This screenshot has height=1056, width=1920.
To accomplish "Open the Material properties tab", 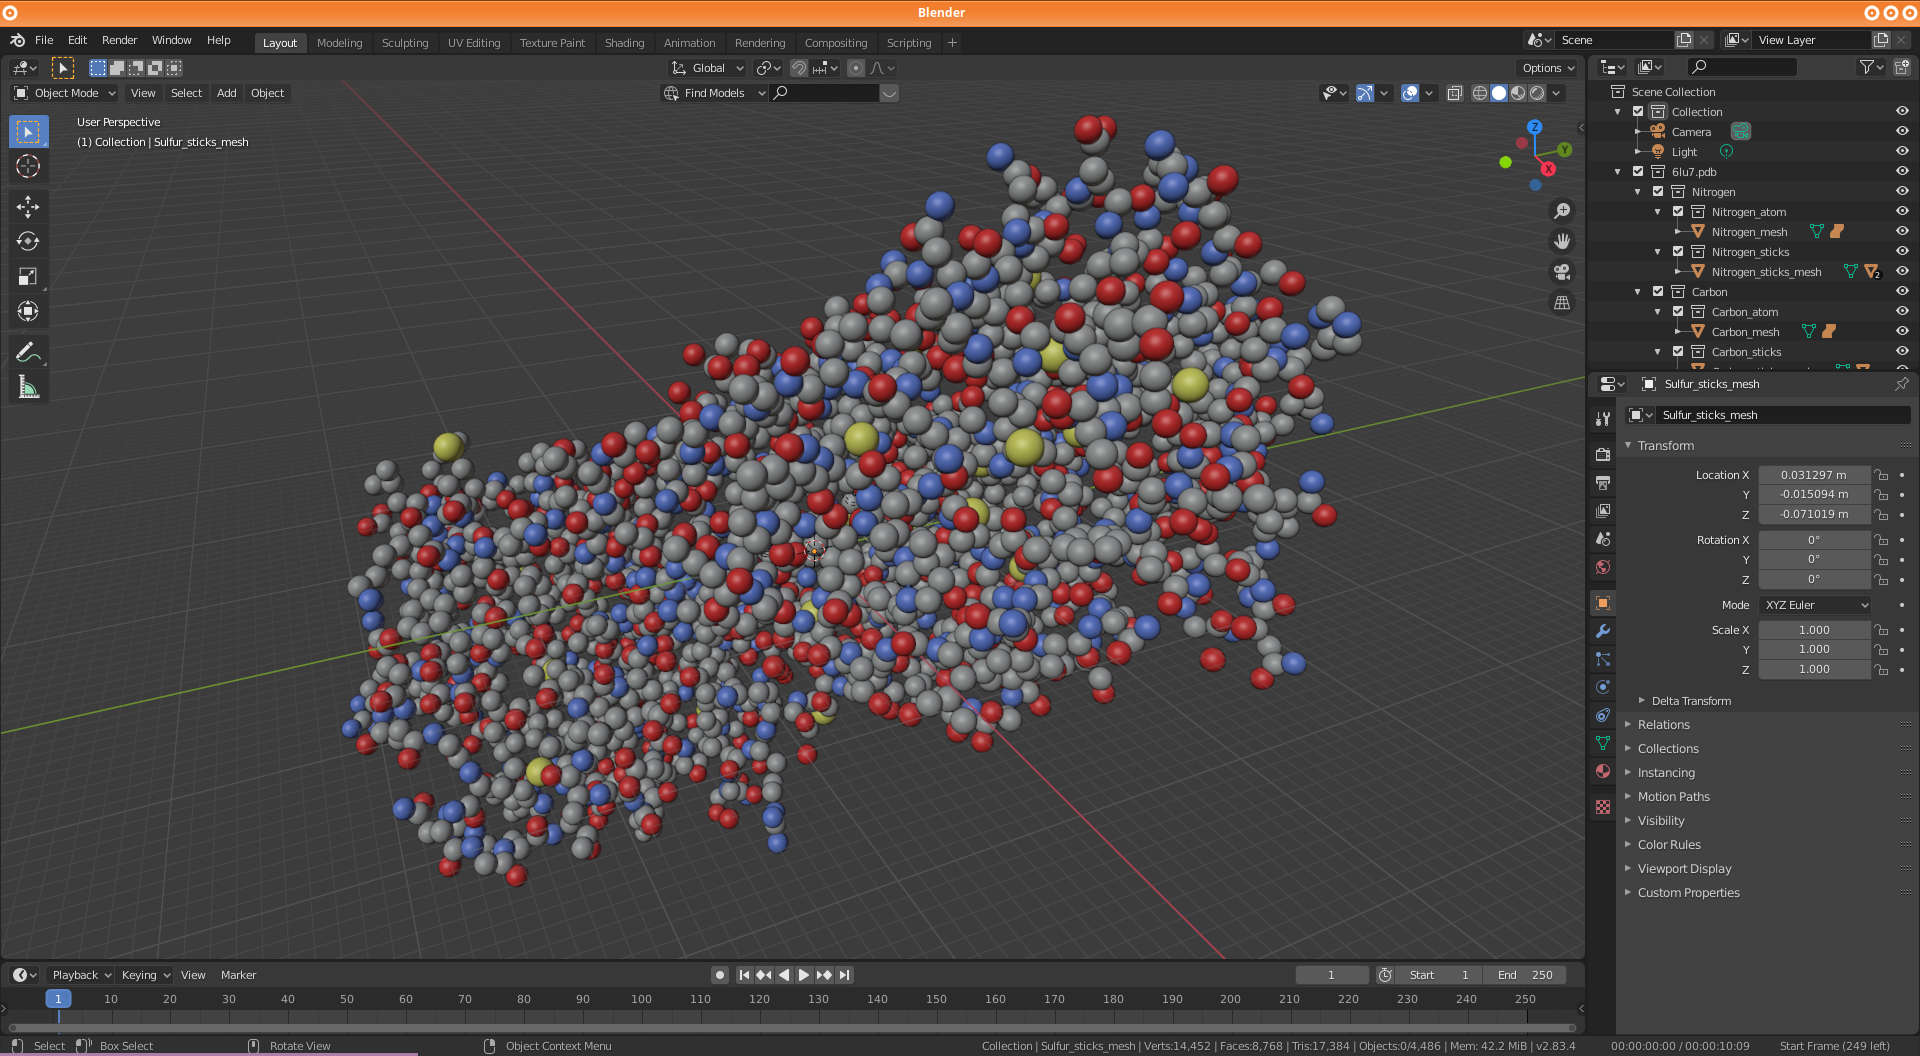I will (1603, 771).
